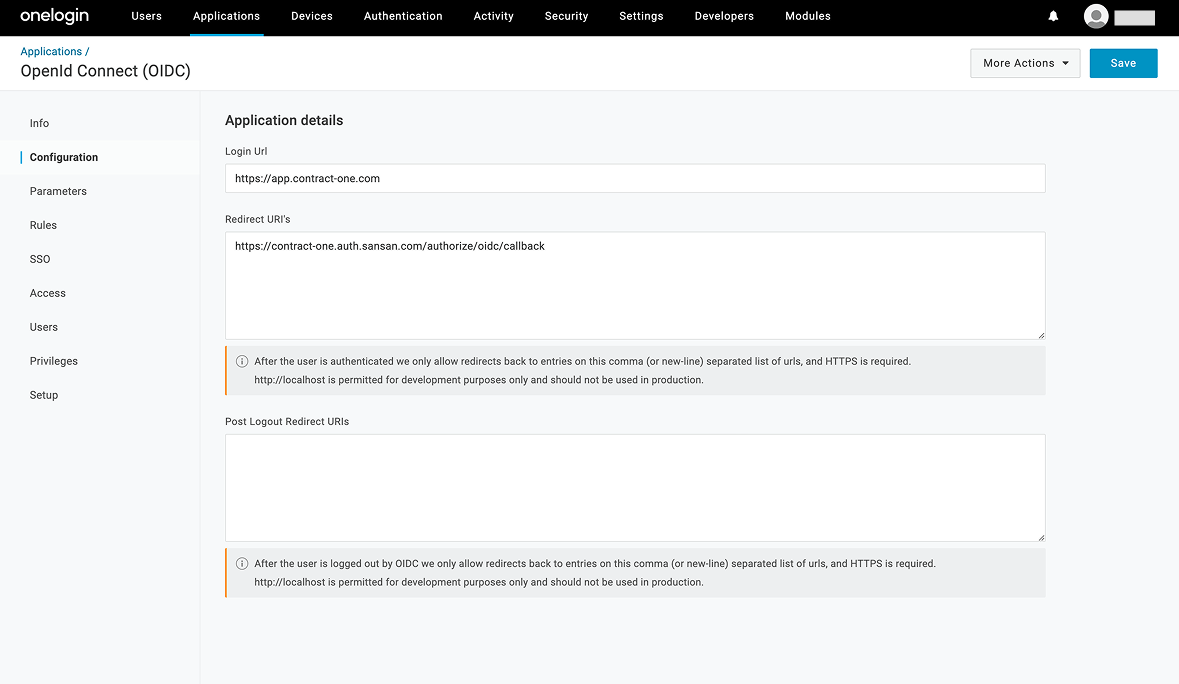Open the Devices top menu

pyautogui.click(x=312, y=16)
